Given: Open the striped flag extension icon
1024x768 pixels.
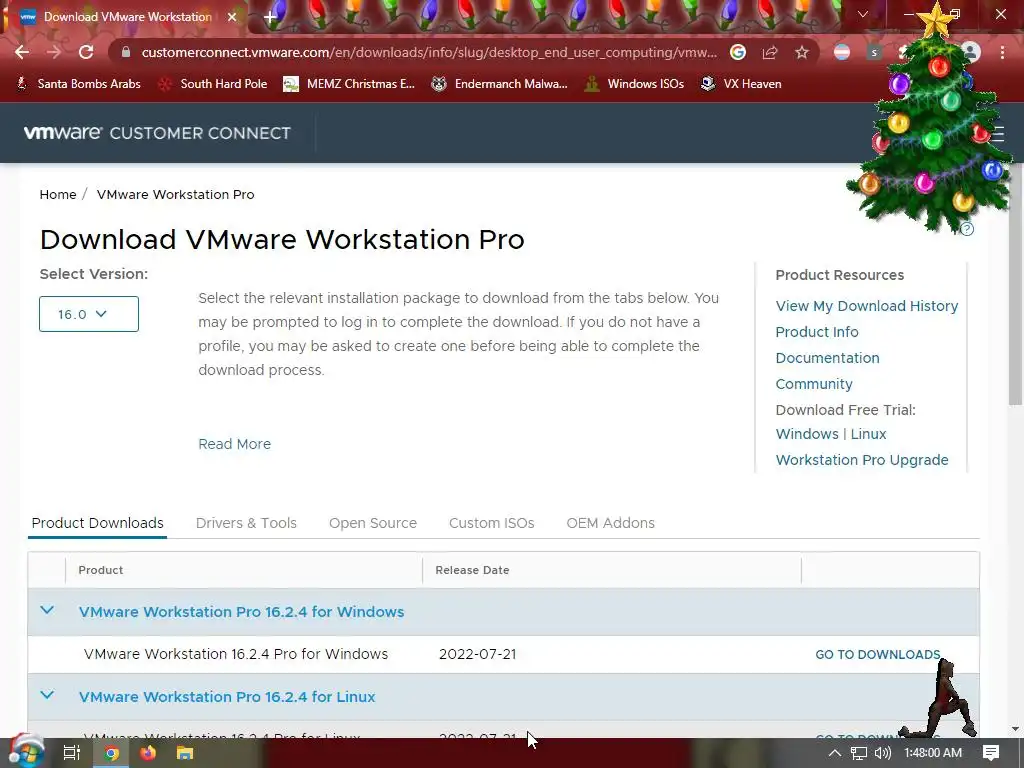Looking at the screenshot, I should (842, 52).
